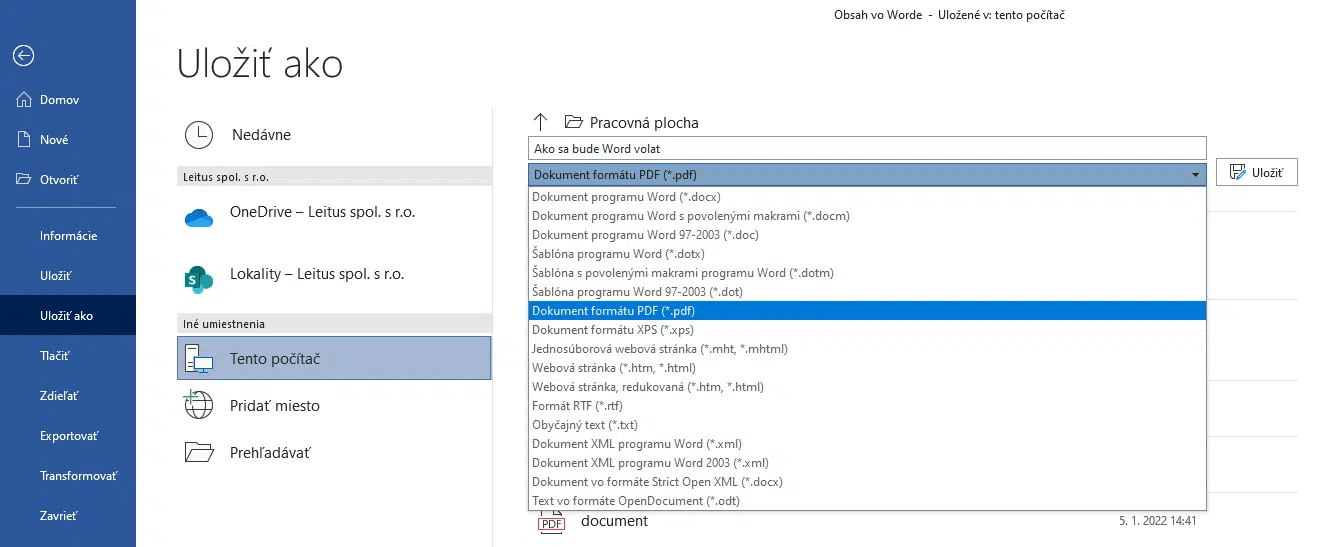
Task: Open the Exportovať menu item
Action: coord(68,436)
